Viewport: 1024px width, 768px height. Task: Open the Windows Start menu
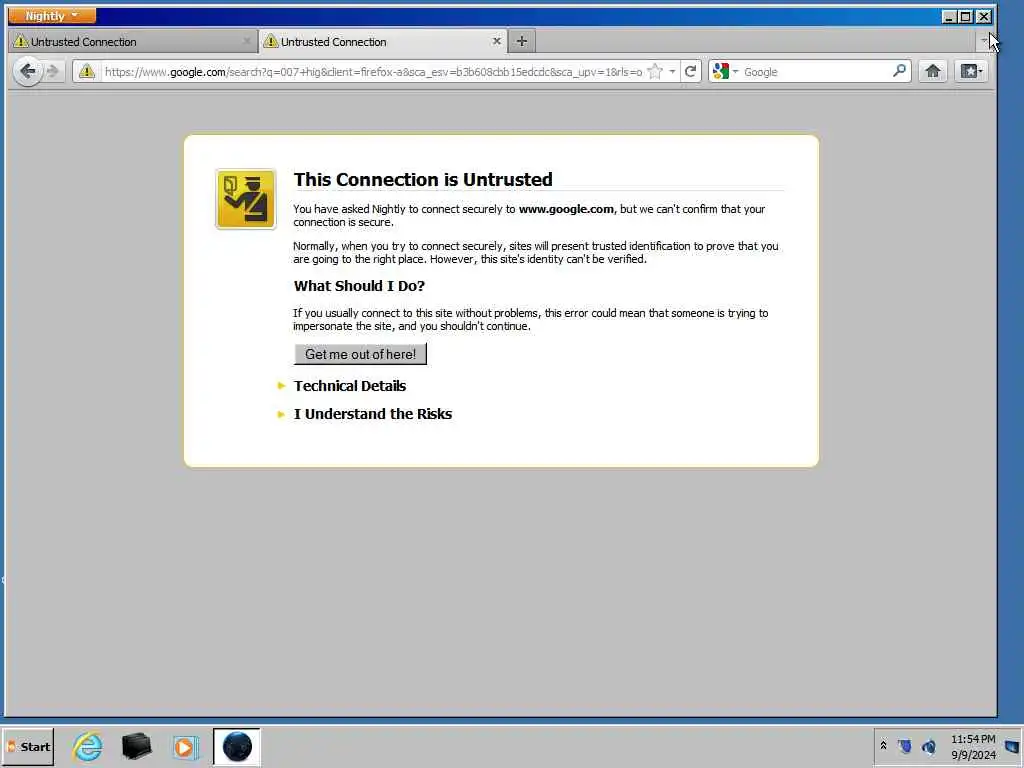coord(28,746)
